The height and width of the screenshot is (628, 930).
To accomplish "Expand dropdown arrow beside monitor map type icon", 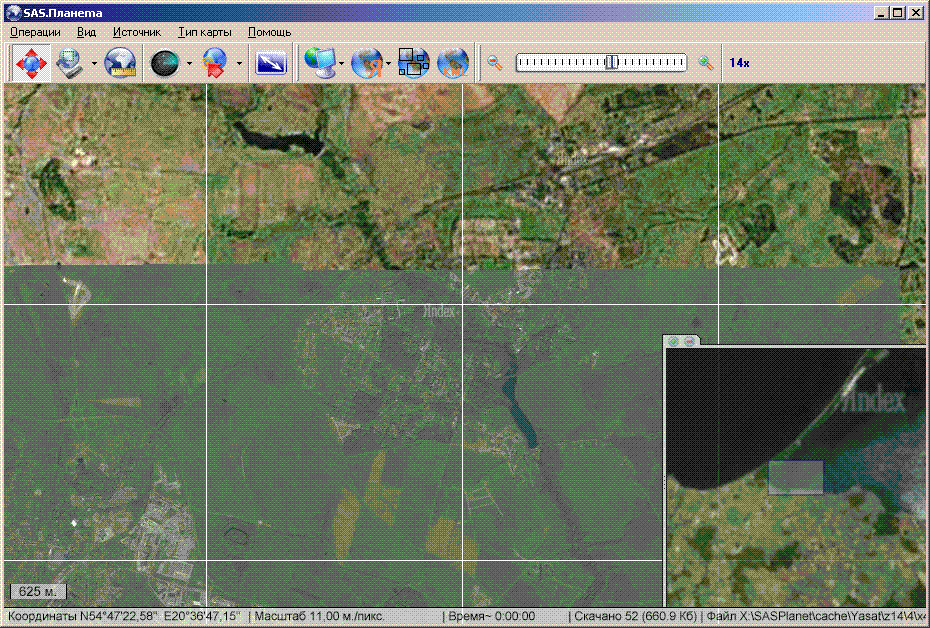I will tap(342, 63).
